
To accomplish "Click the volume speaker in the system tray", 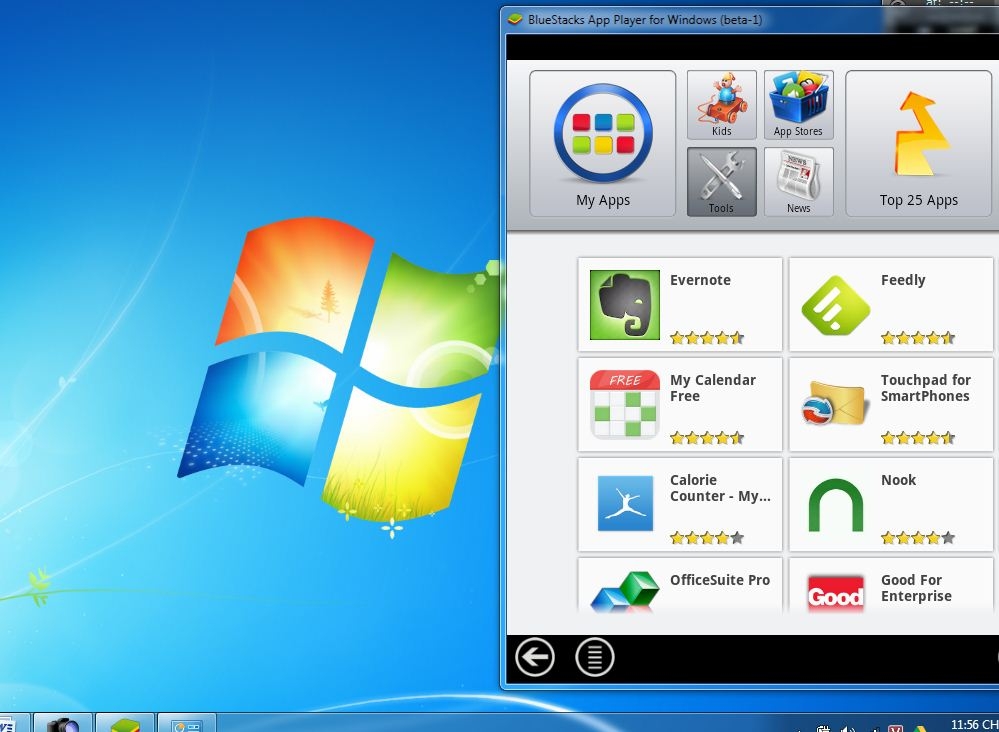I will pyautogui.click(x=847, y=729).
